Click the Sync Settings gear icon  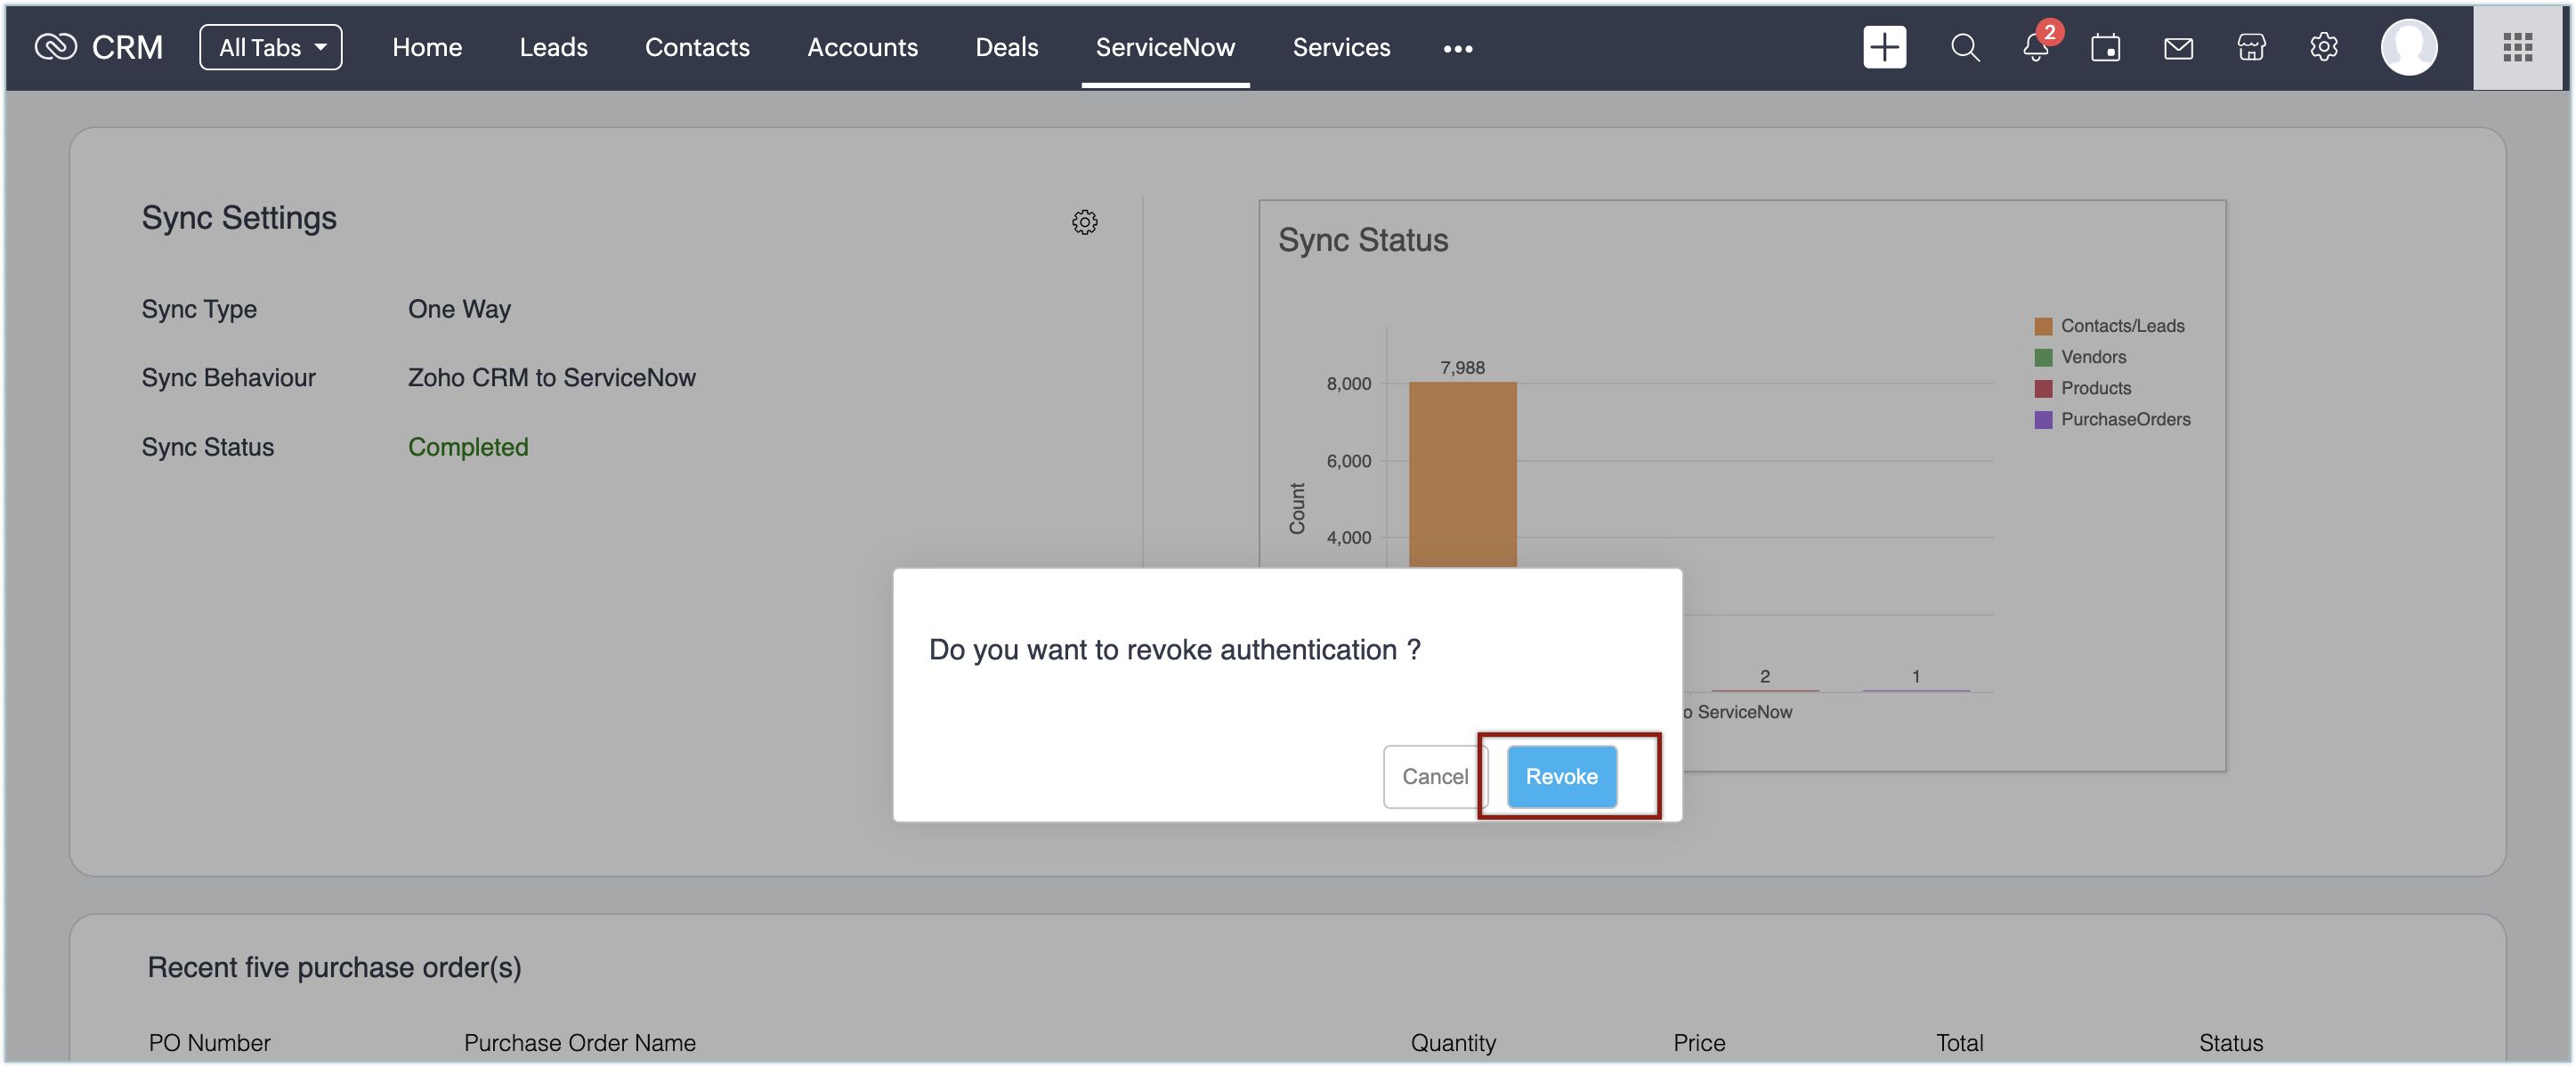point(1084,222)
